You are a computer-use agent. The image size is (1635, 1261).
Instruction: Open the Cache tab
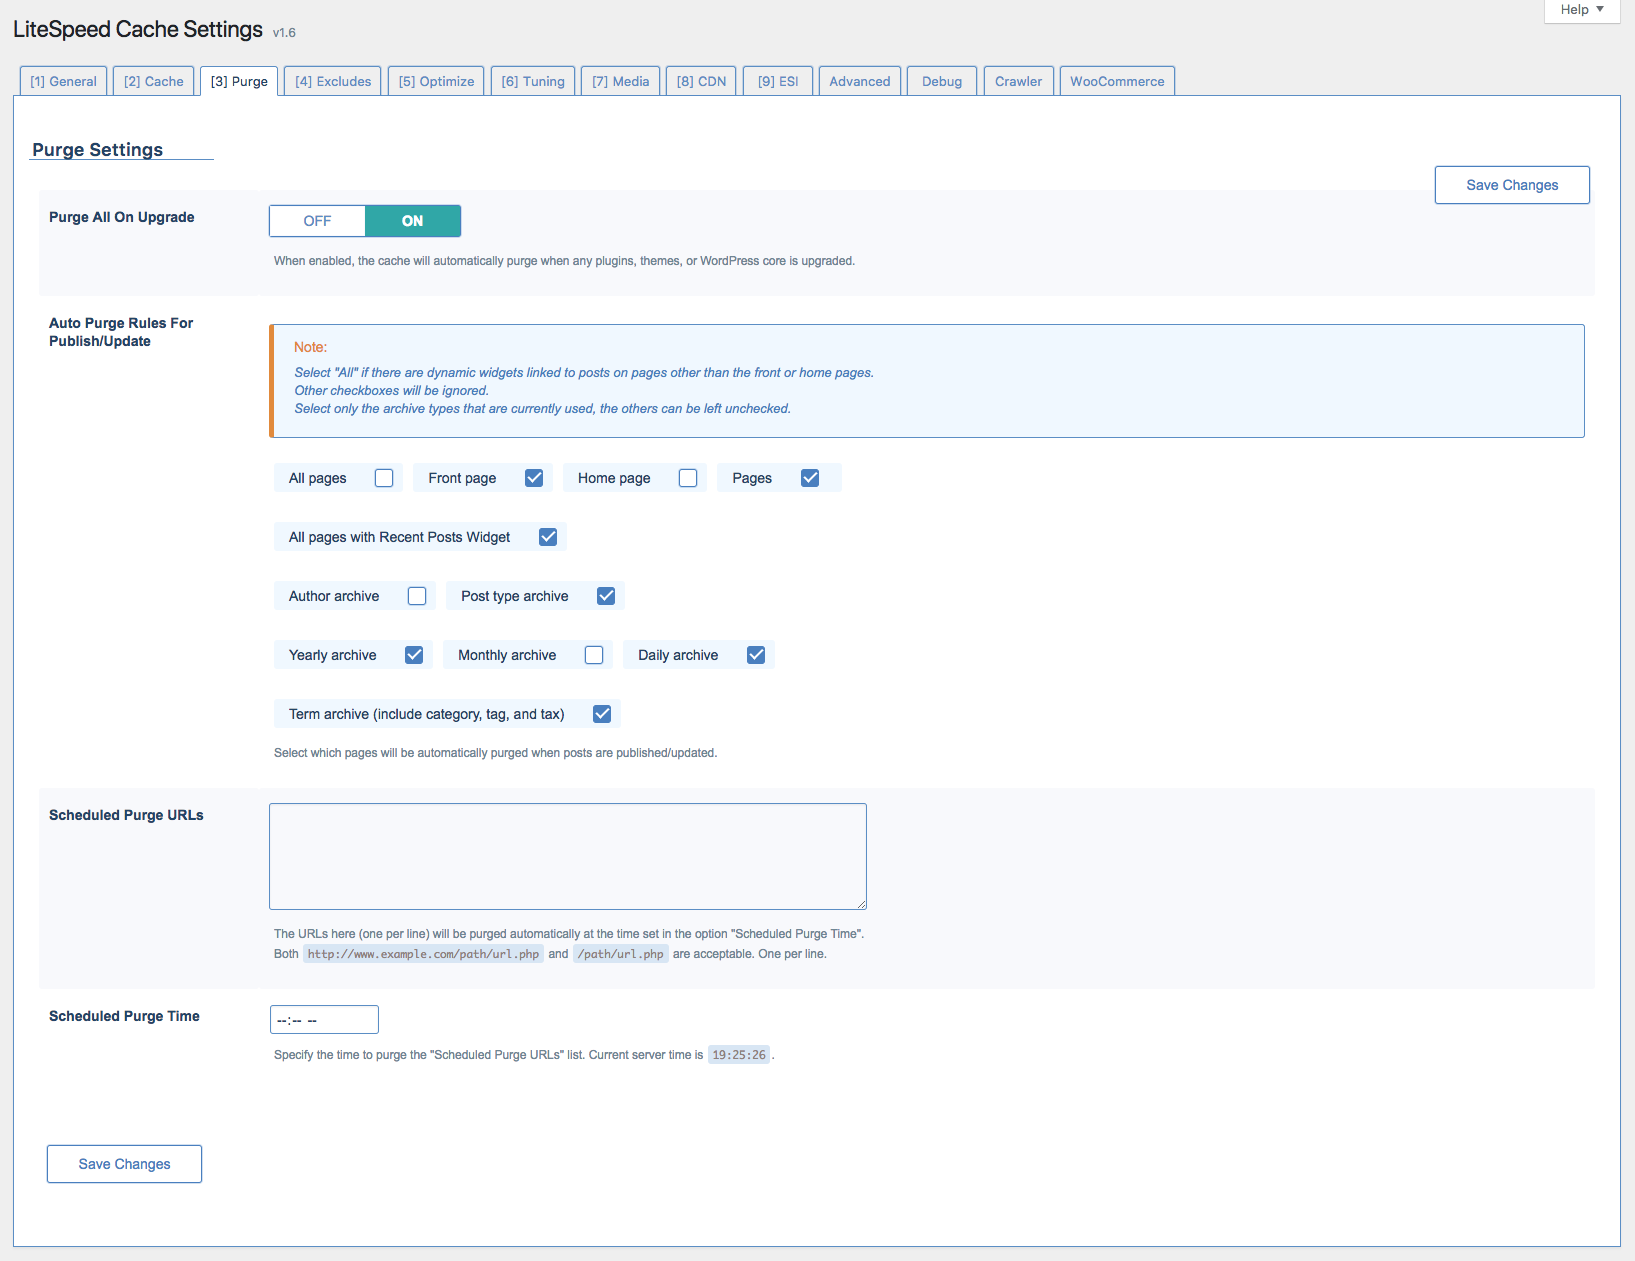[x=153, y=81]
